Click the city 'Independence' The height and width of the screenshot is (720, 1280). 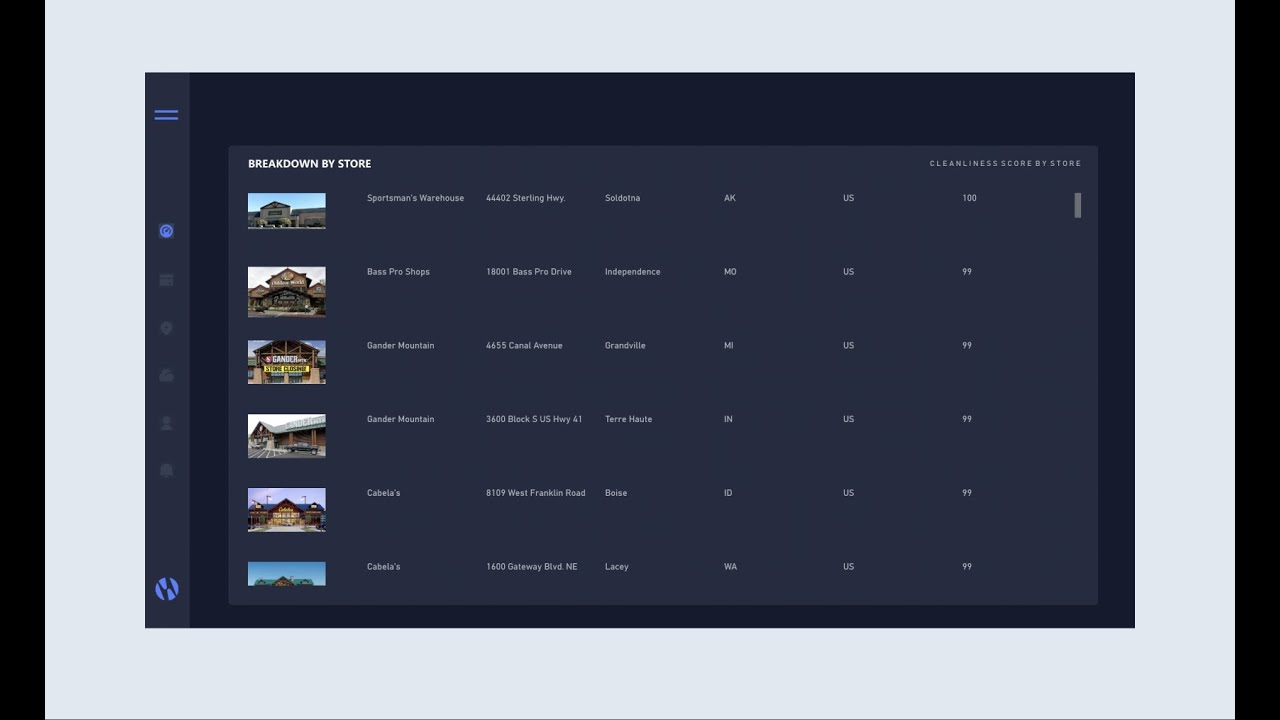[x=632, y=272]
